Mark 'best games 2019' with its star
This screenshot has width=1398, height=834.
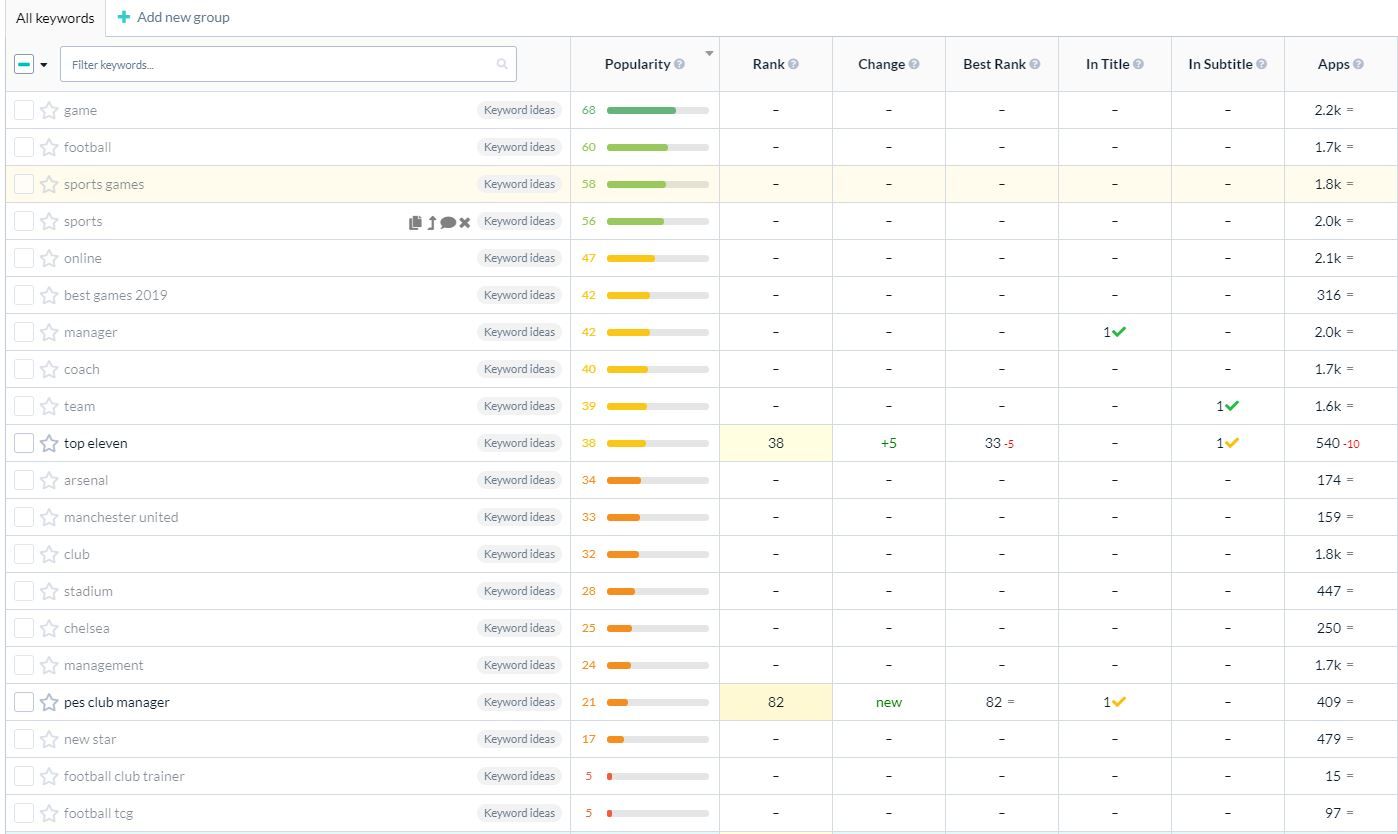tap(49, 295)
